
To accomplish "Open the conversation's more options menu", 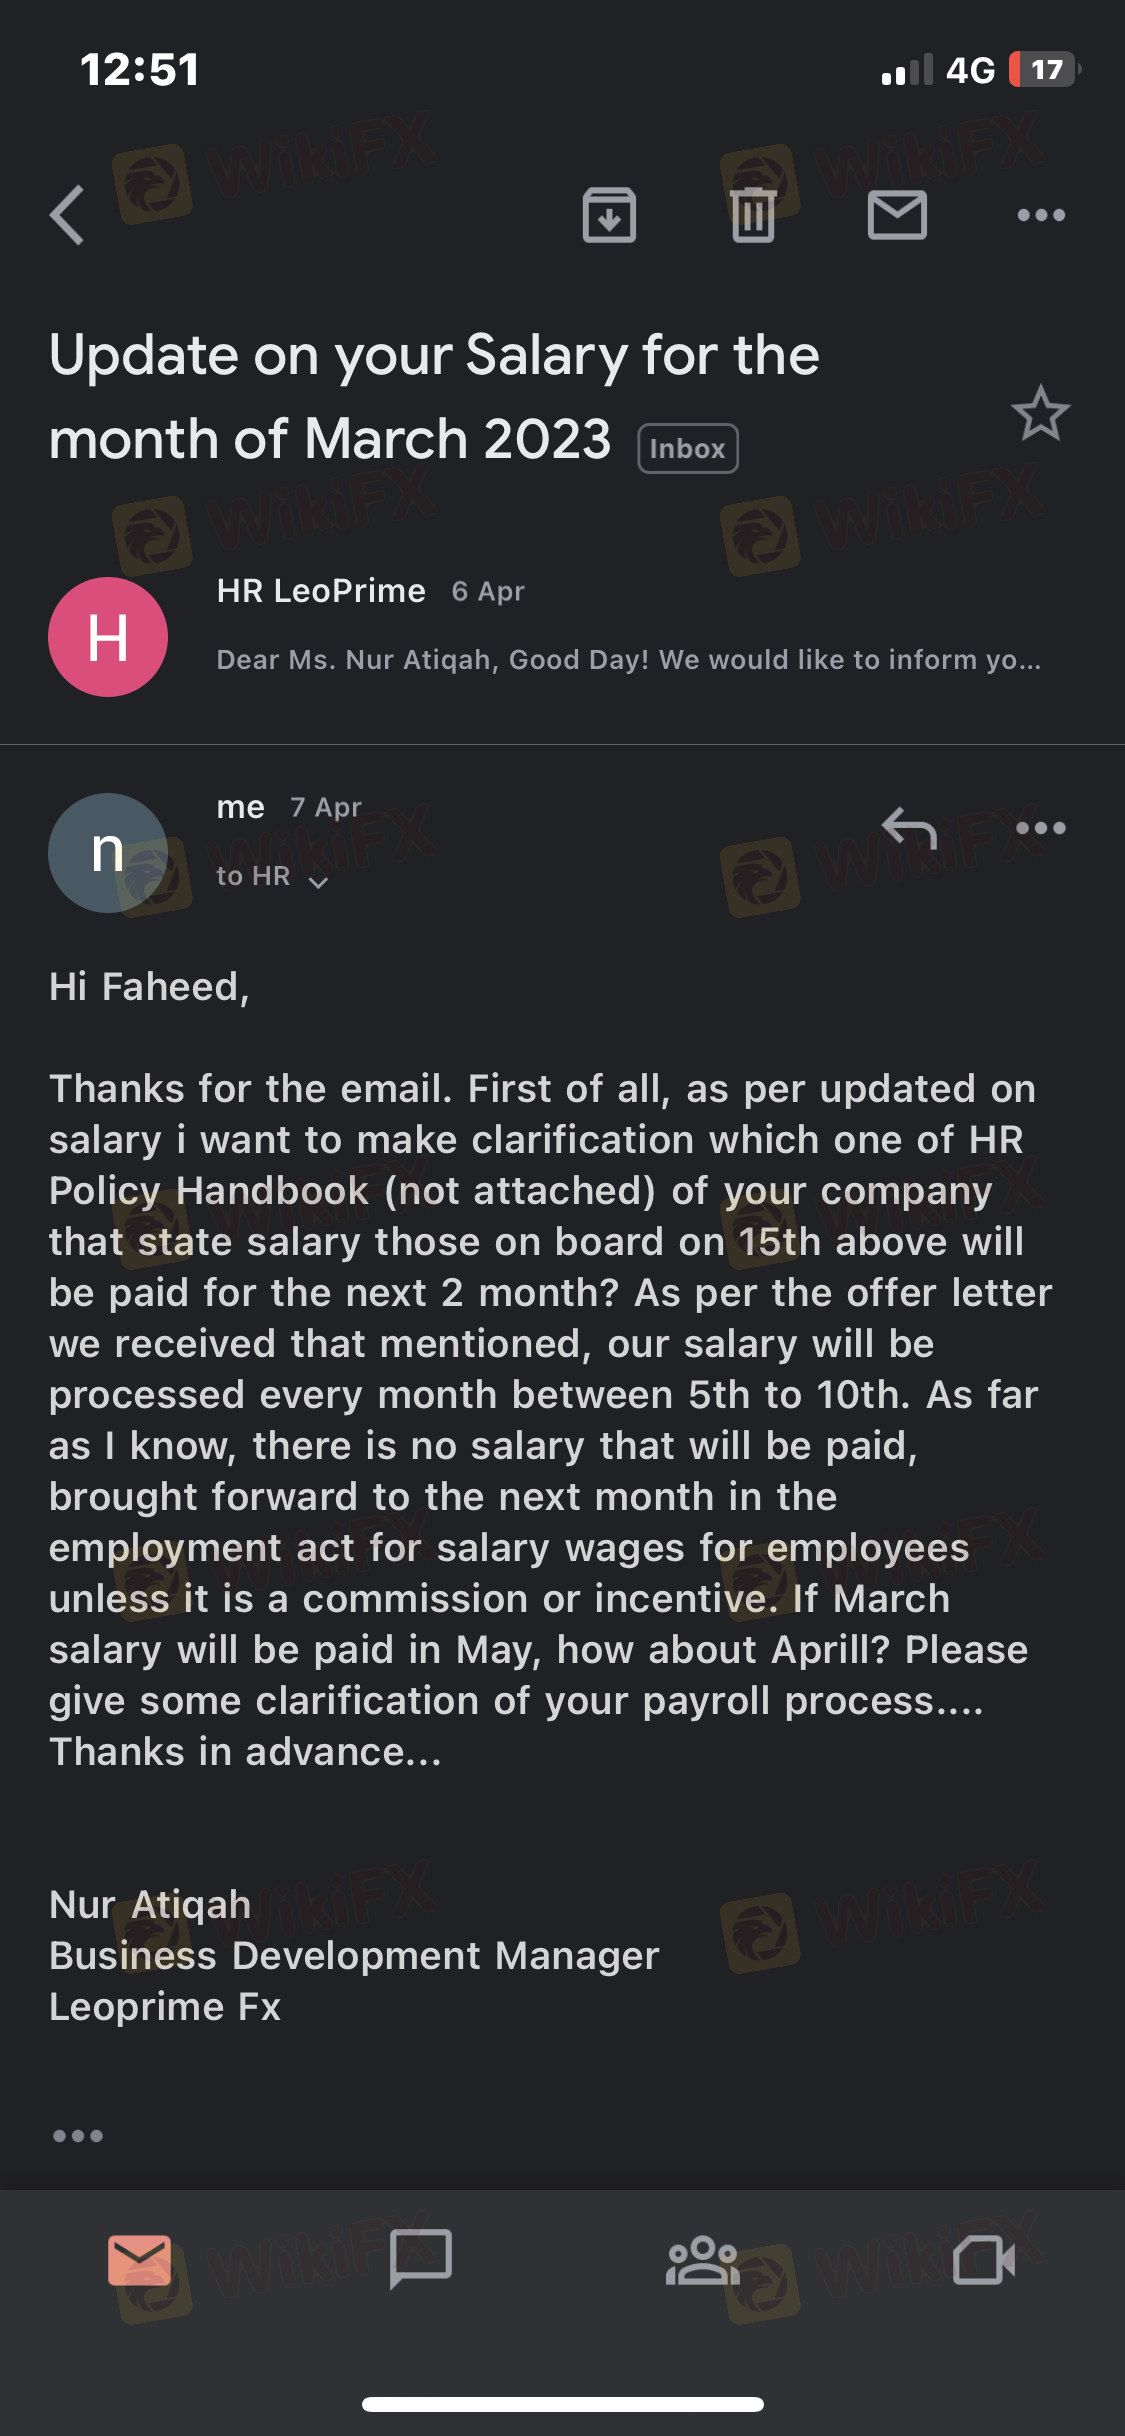I will click(x=1041, y=215).
